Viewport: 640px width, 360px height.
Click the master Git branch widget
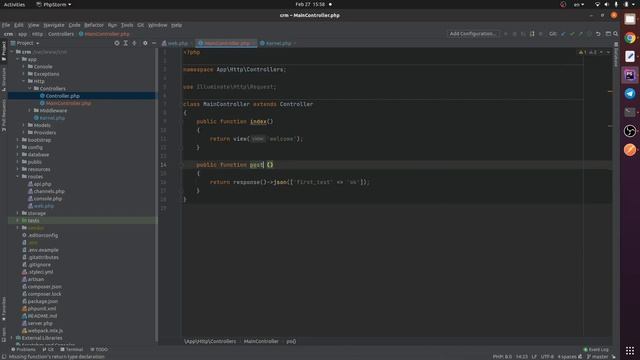point(597,357)
